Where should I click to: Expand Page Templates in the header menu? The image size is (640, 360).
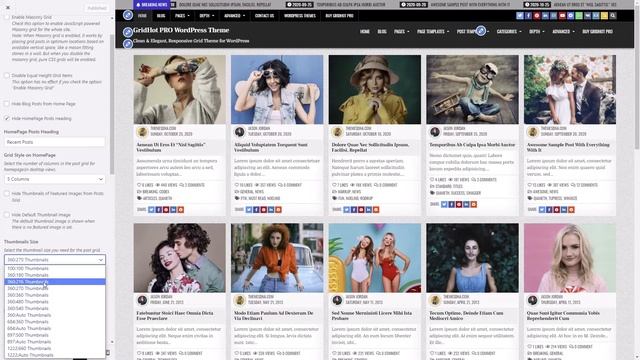coord(433,31)
